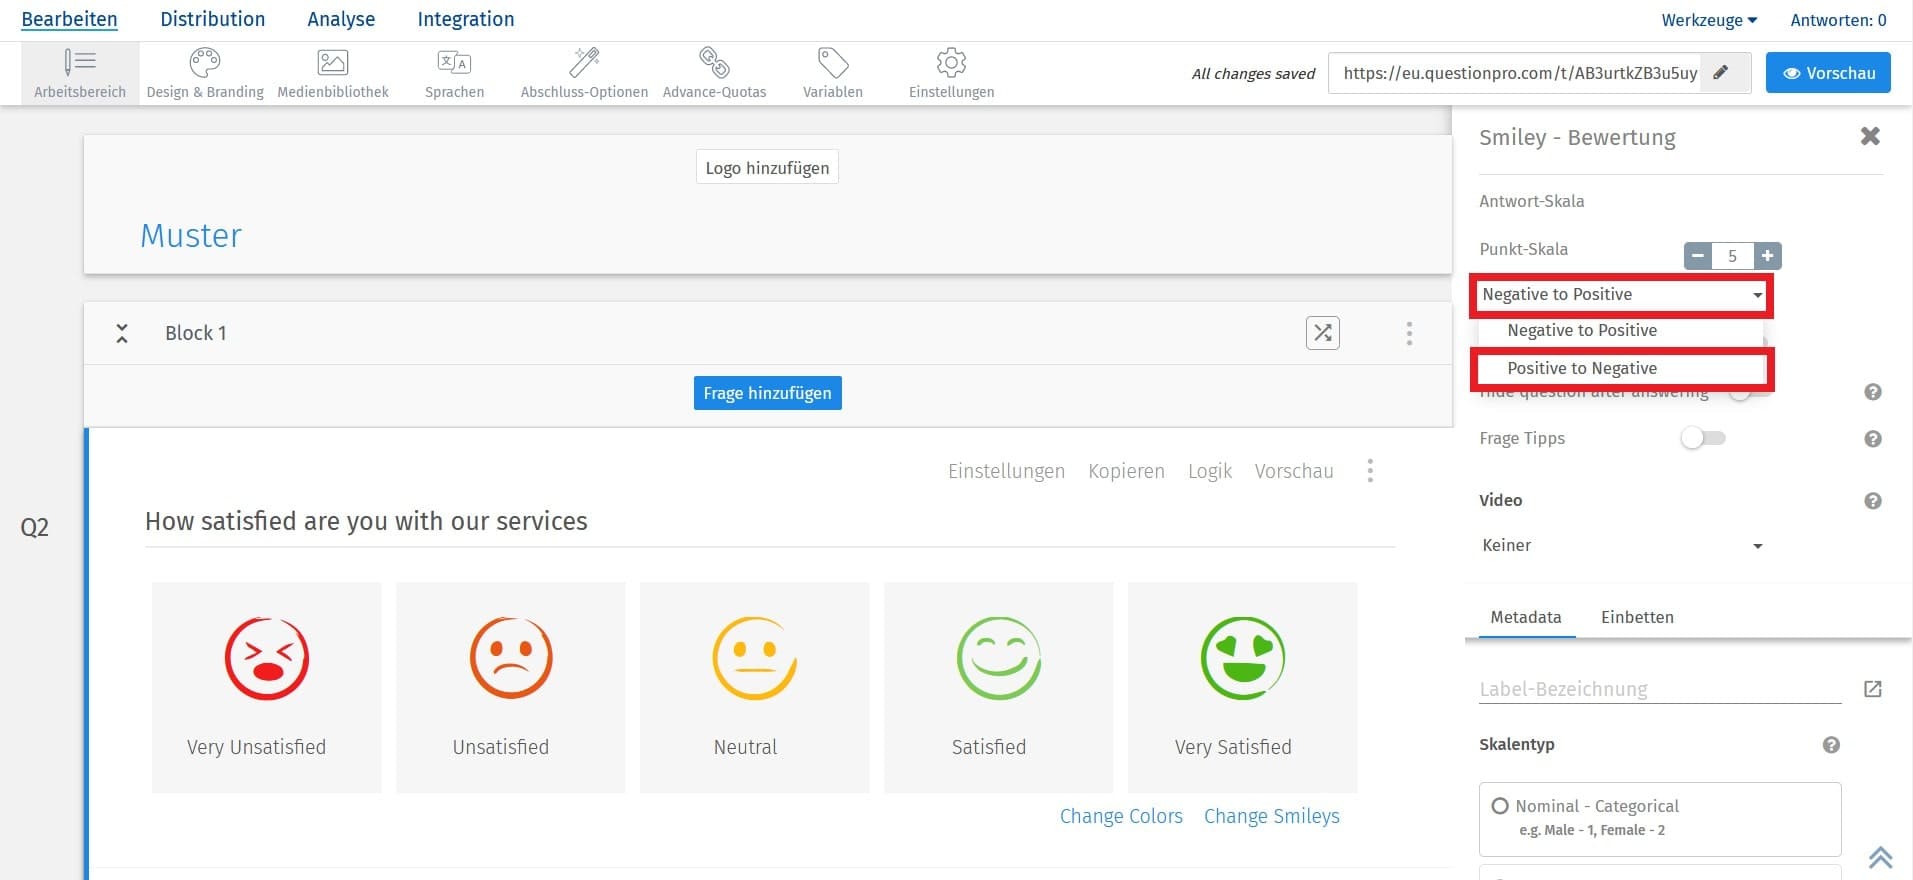This screenshot has height=880, width=1913.
Task: Toggle the Frage Tipps switch
Action: pos(1704,438)
